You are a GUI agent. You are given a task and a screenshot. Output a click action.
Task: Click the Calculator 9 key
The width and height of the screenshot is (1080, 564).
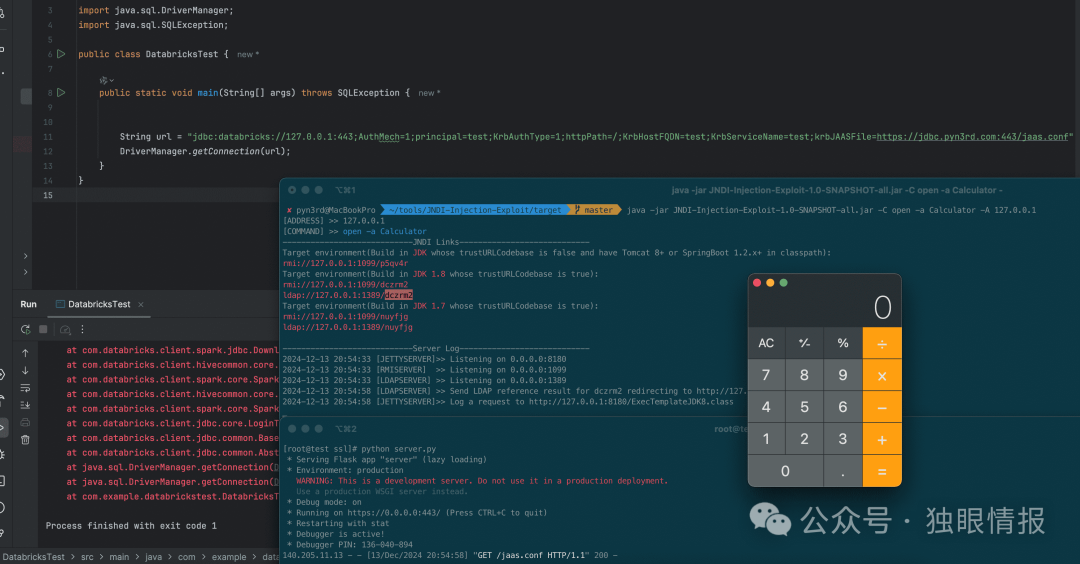coord(842,375)
